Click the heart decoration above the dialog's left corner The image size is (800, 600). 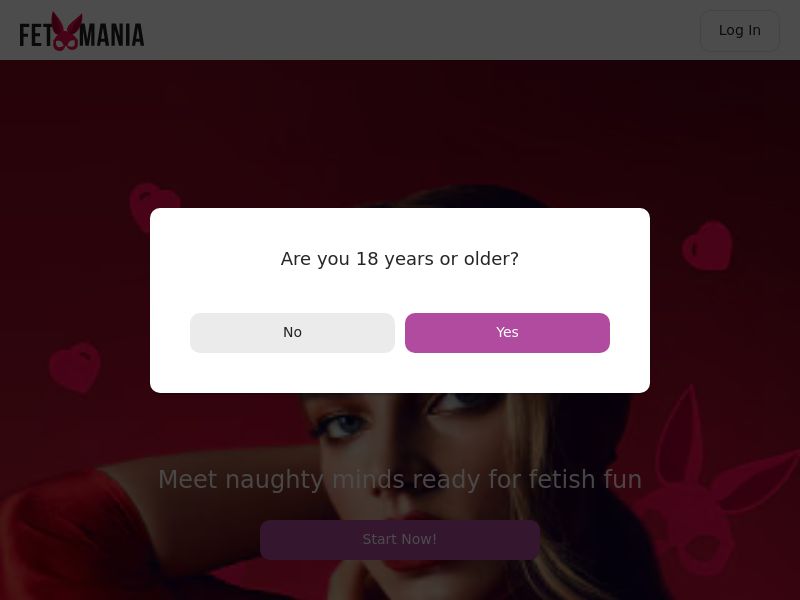tap(155, 207)
